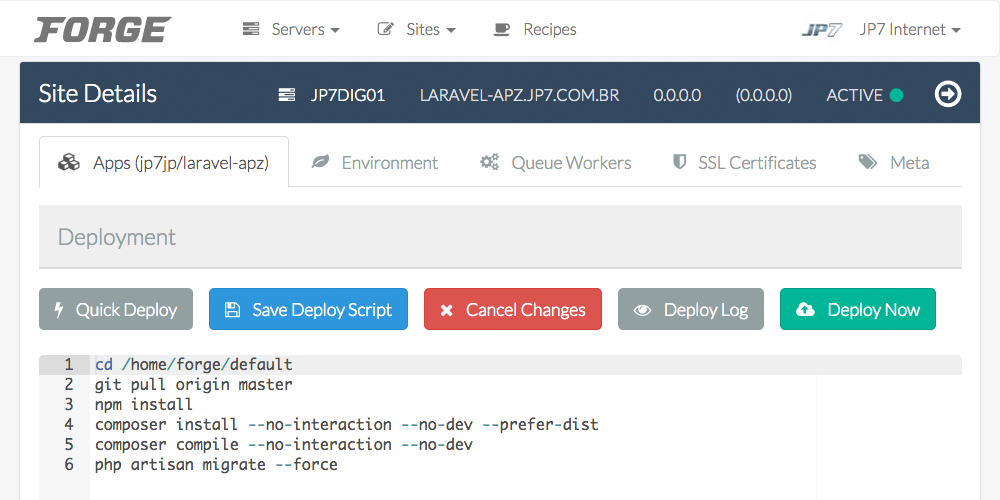Click the pencil edit icon beside Sites
The height and width of the screenshot is (500, 1000).
385,29
